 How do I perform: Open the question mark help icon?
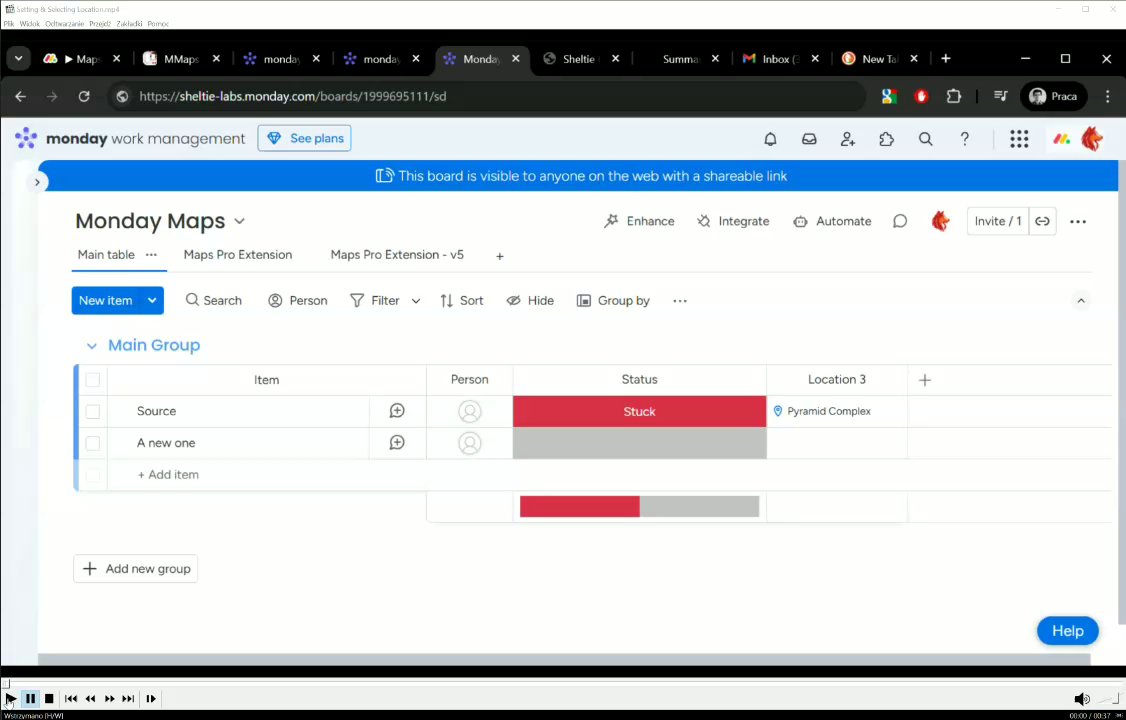tap(964, 139)
